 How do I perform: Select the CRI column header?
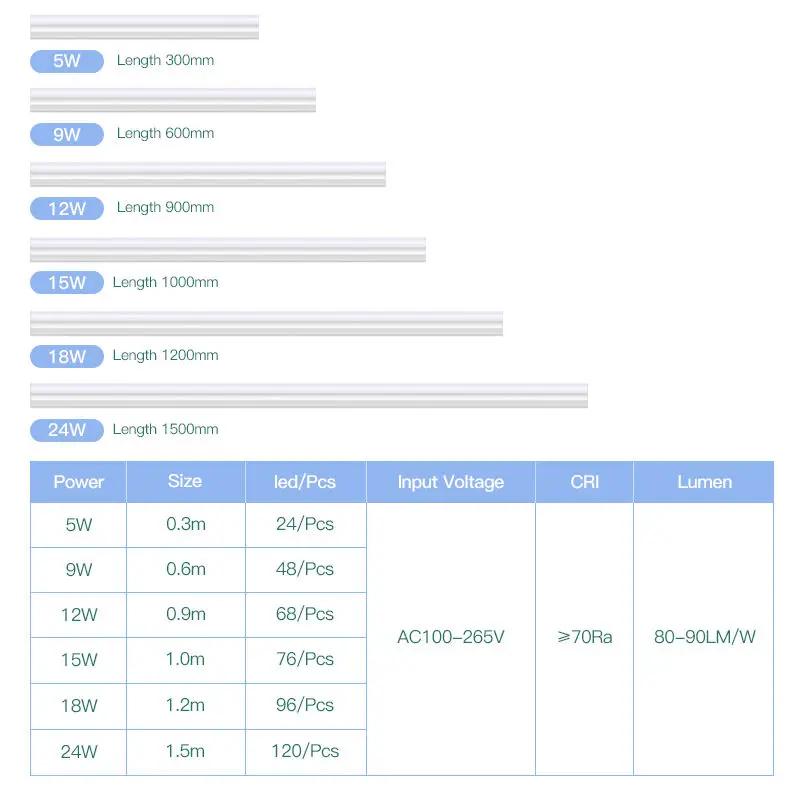(585, 482)
